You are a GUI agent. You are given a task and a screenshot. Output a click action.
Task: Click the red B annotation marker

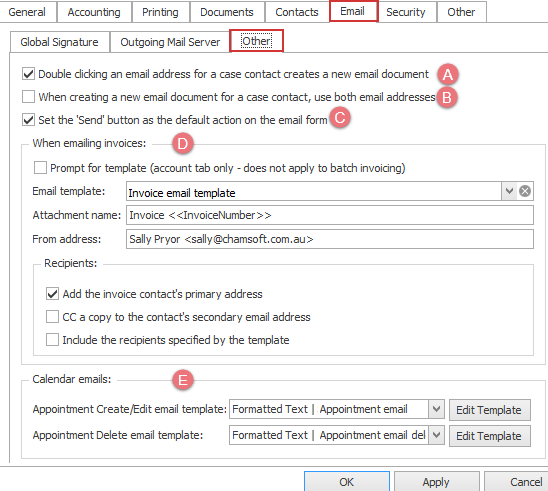tap(447, 97)
